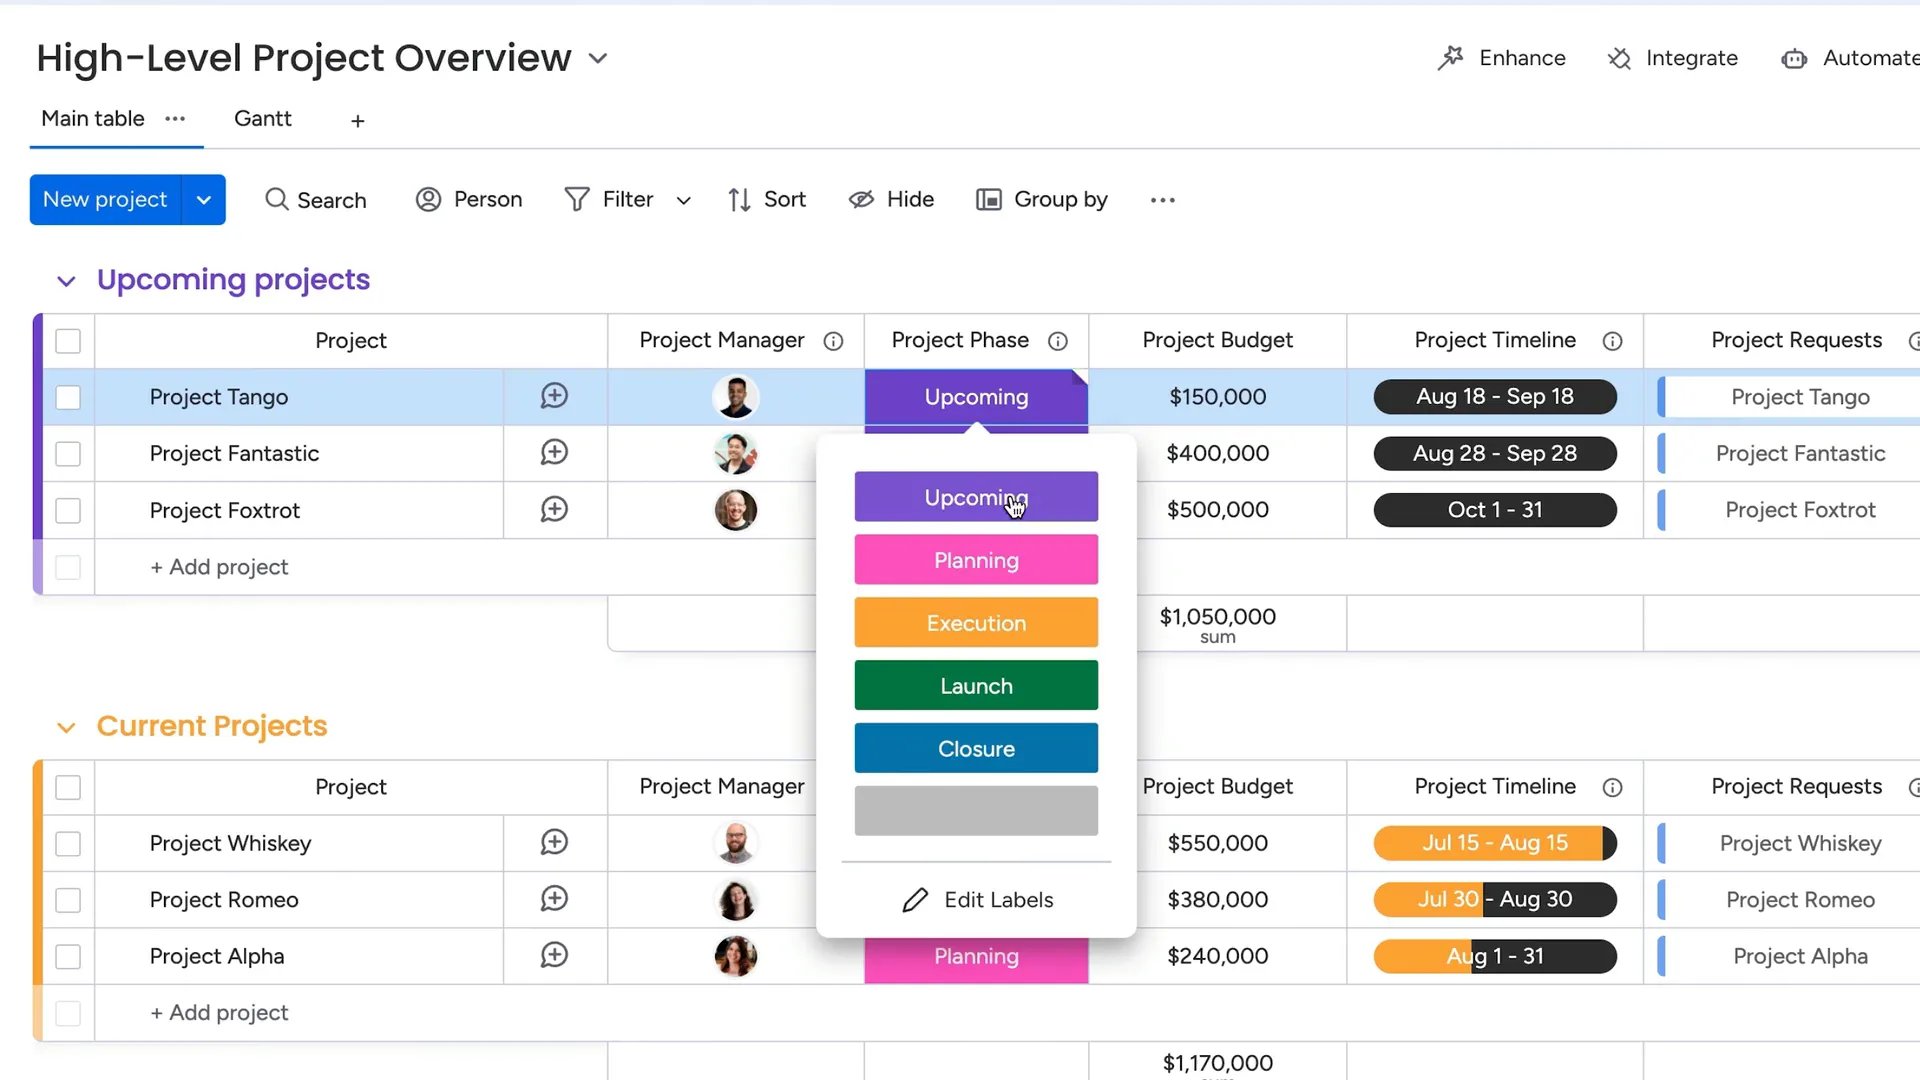Image resolution: width=1920 pixels, height=1080 pixels.
Task: Click Project Tango manager avatar
Action: (736, 397)
